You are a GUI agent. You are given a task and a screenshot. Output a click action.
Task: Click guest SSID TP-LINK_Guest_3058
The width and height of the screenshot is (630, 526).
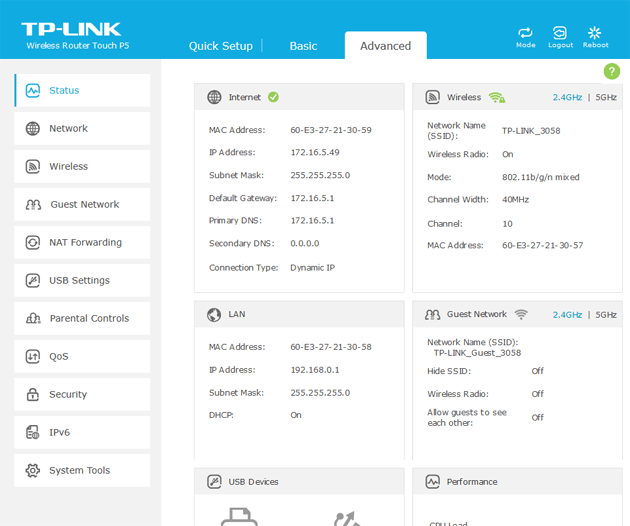[x=477, y=353]
